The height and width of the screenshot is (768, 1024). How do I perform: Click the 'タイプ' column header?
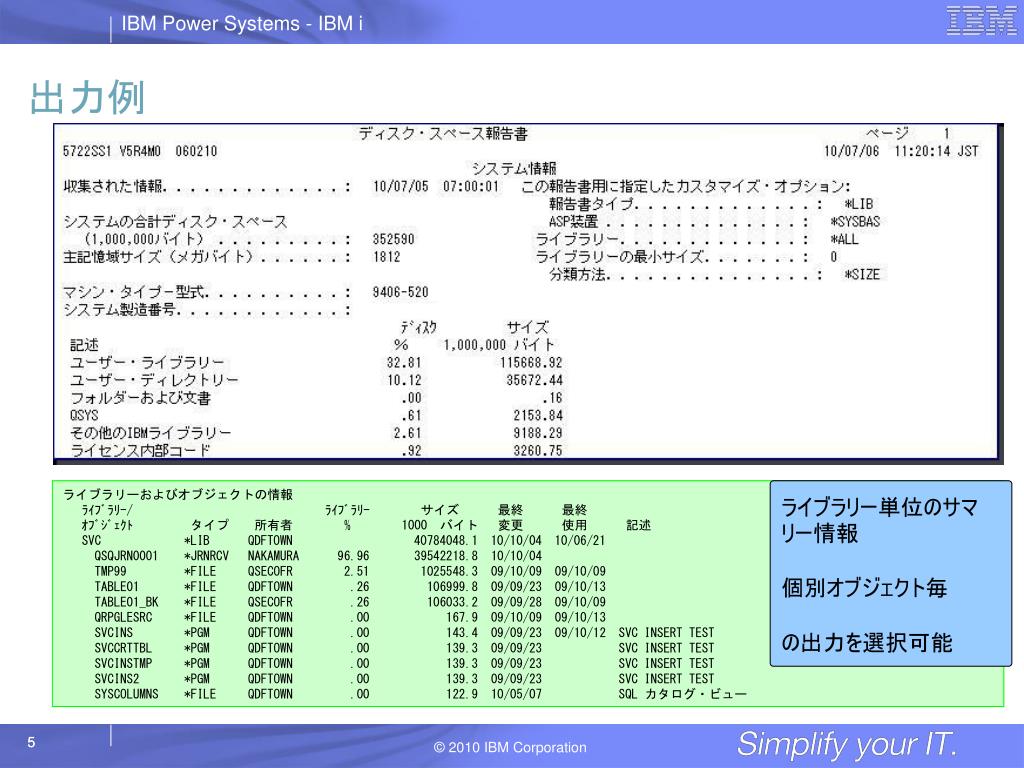point(210,525)
